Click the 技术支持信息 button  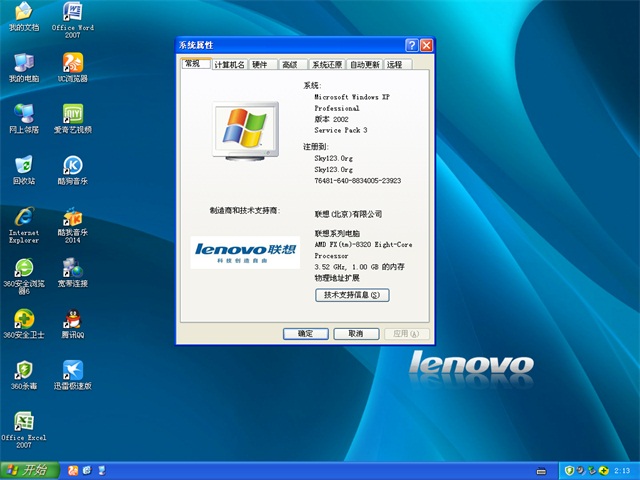351,295
